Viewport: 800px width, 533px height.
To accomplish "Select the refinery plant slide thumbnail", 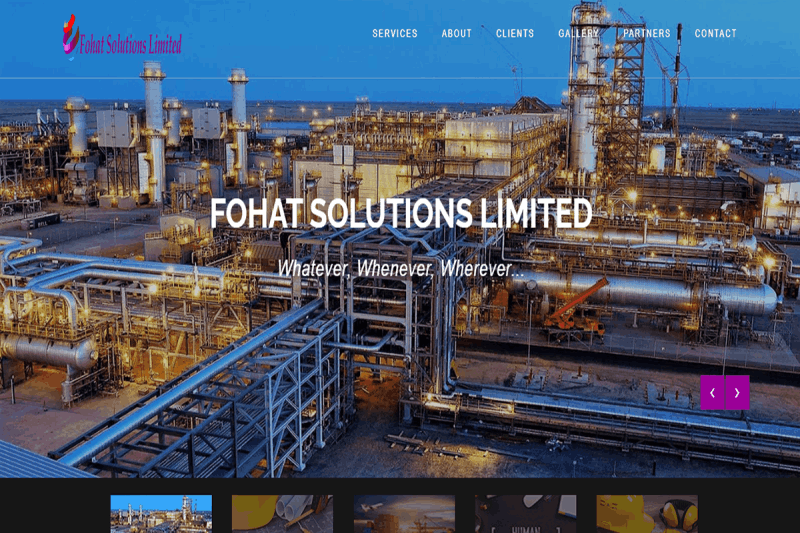I will click(161, 514).
